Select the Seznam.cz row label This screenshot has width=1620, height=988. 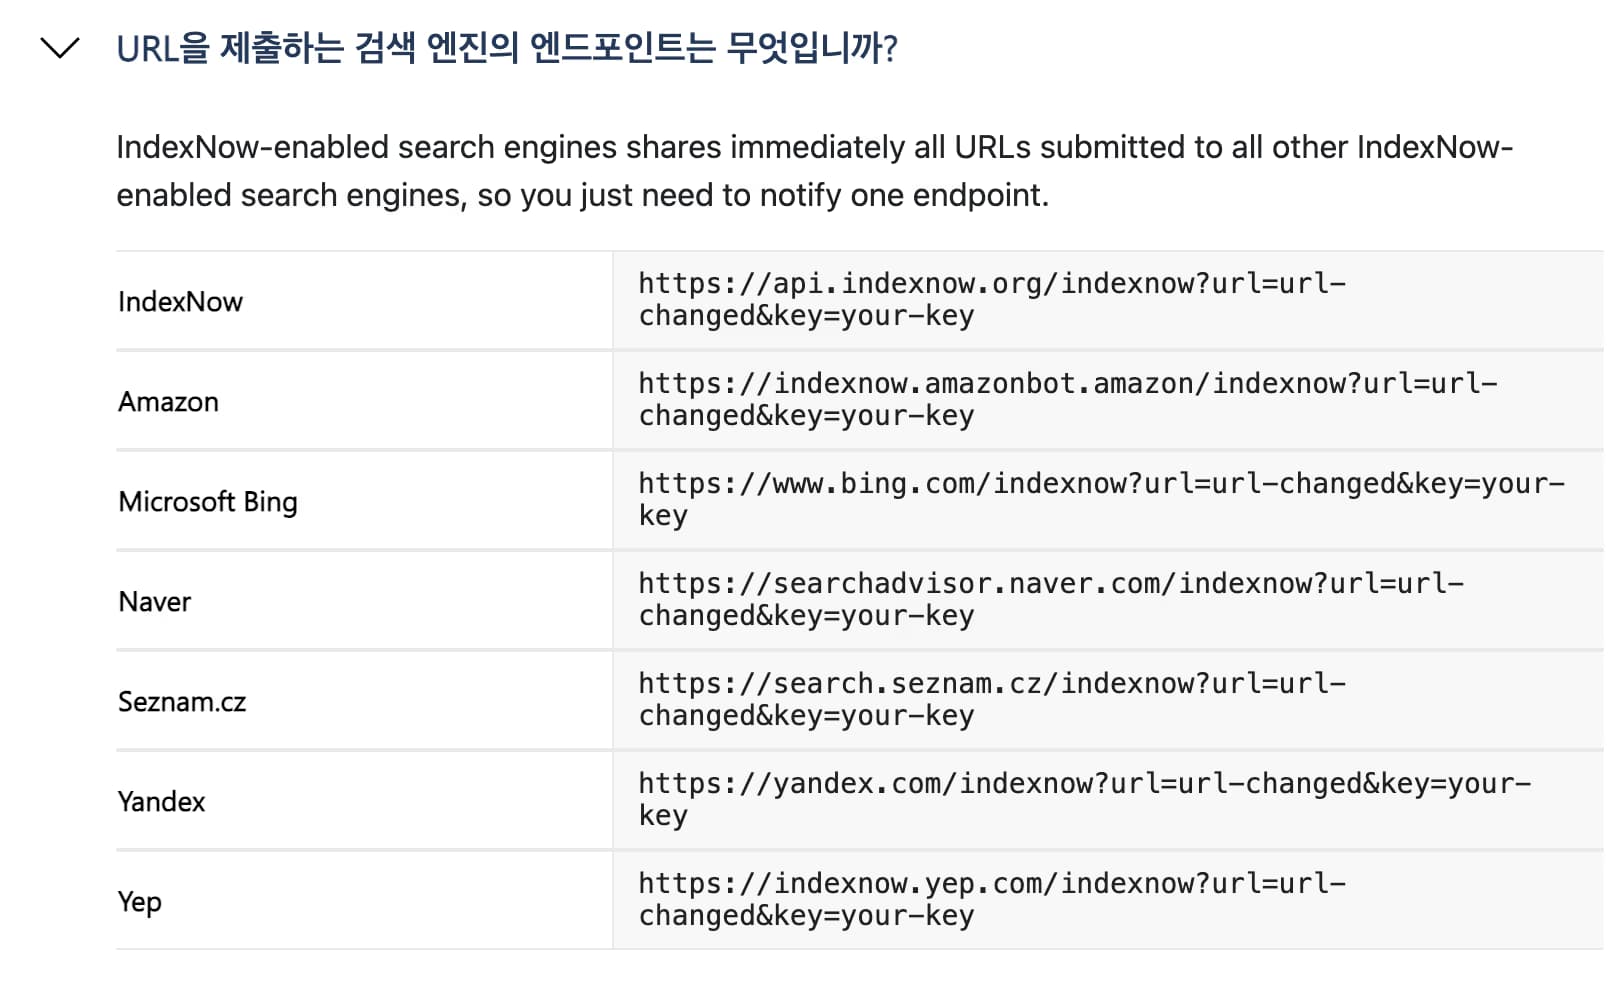[181, 701]
